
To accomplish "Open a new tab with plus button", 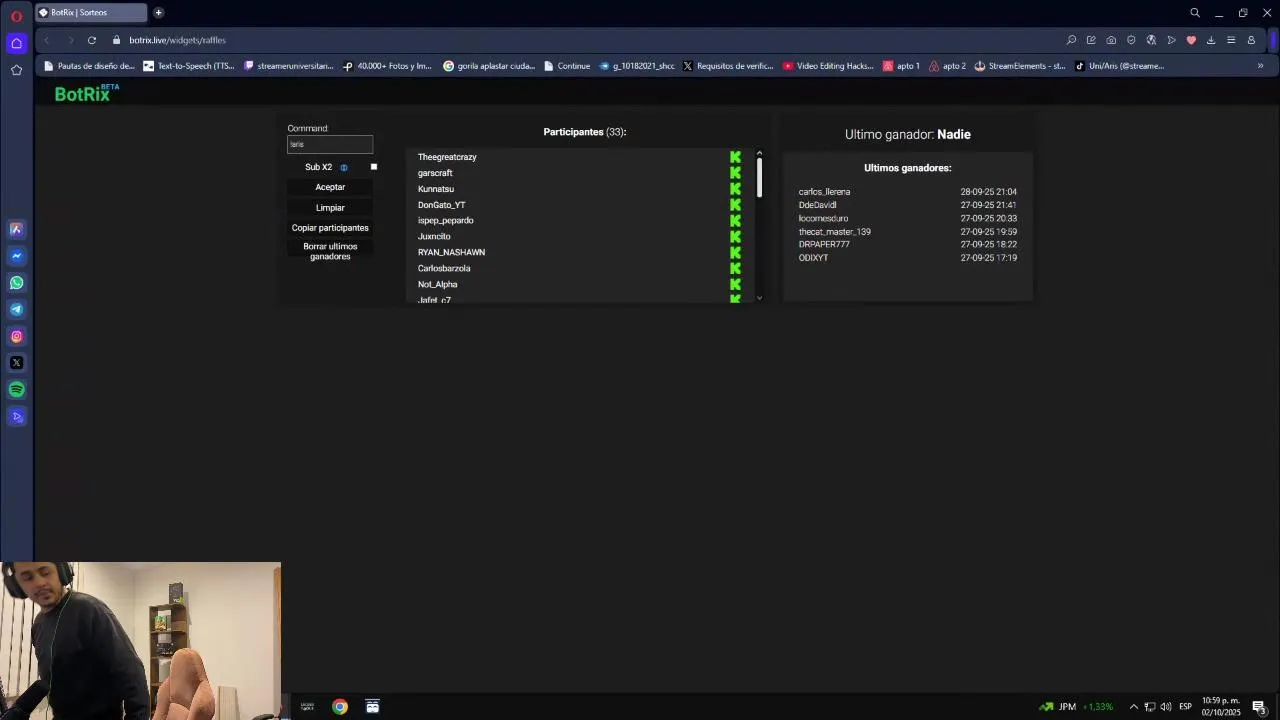I will [158, 13].
